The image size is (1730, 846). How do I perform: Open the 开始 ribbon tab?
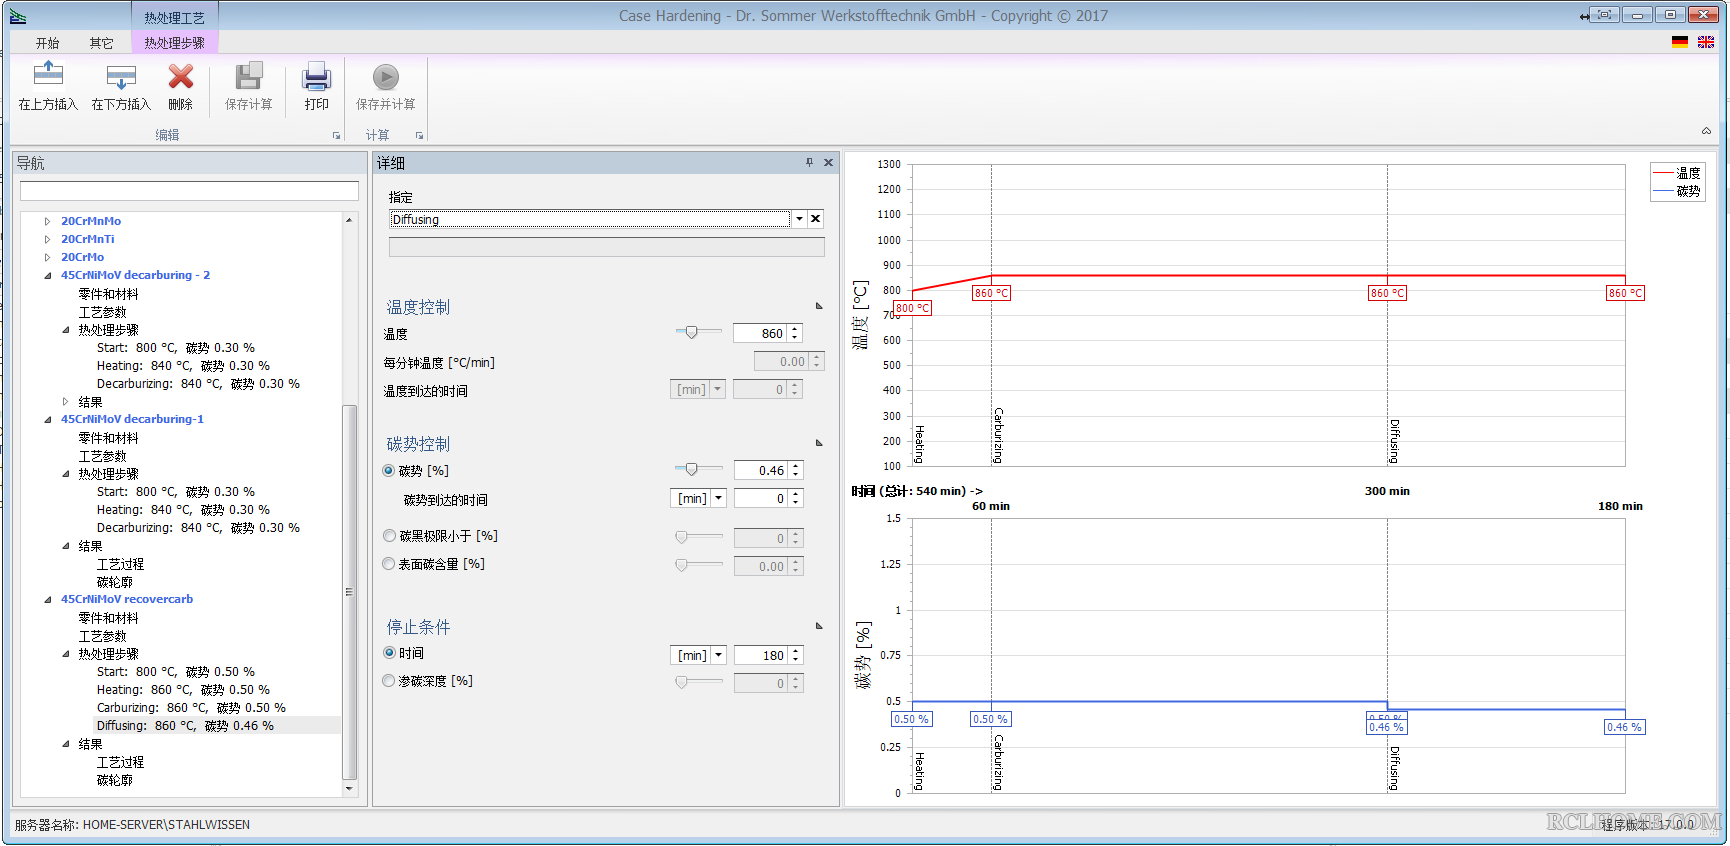click(x=47, y=43)
